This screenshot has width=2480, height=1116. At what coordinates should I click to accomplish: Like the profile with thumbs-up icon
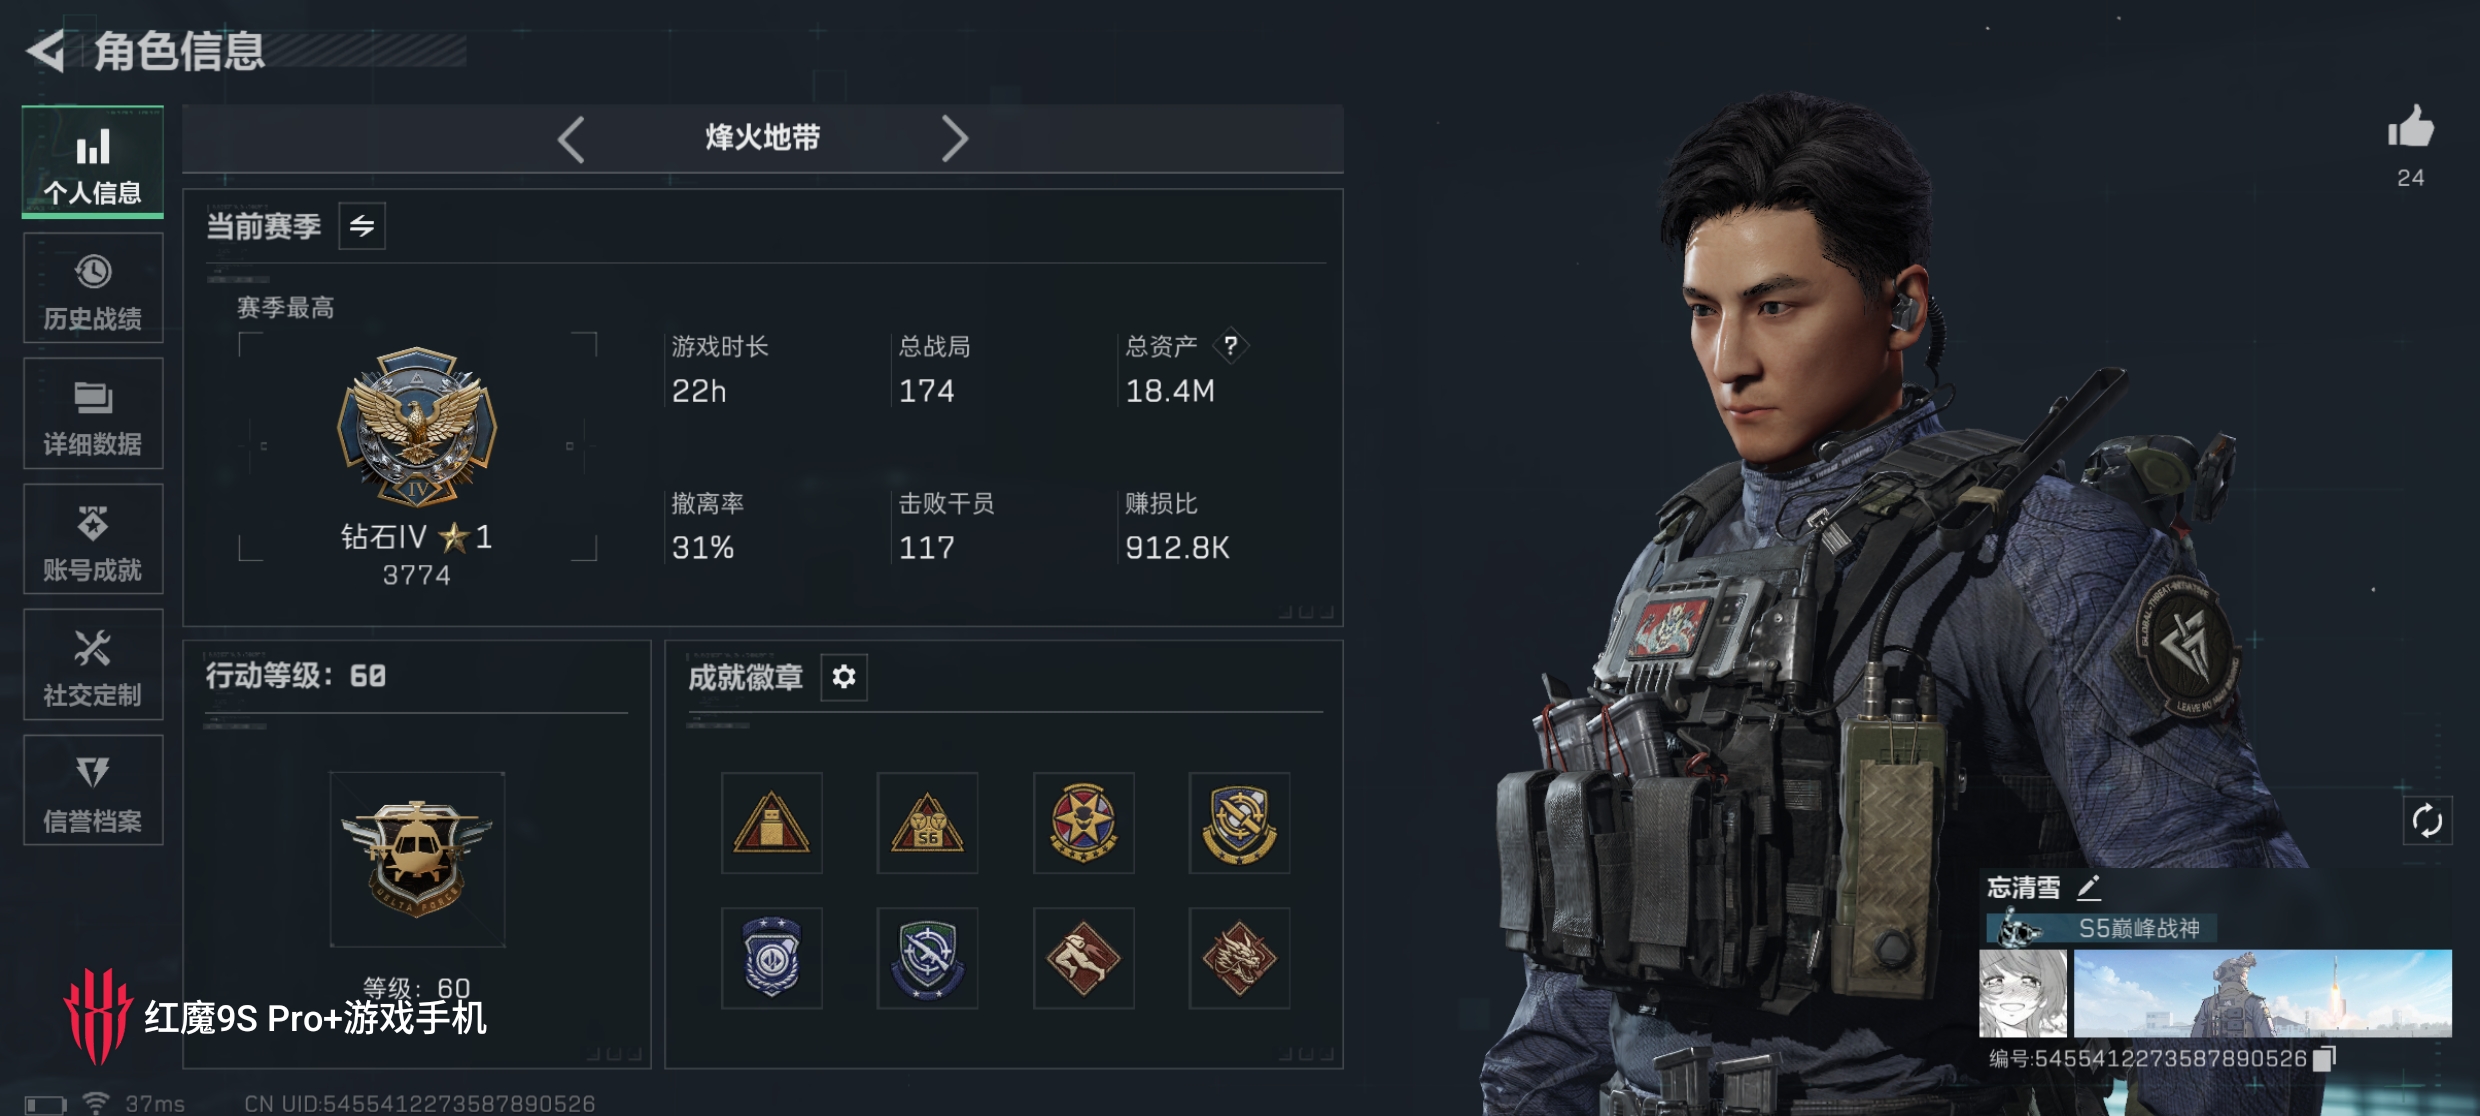click(2410, 128)
